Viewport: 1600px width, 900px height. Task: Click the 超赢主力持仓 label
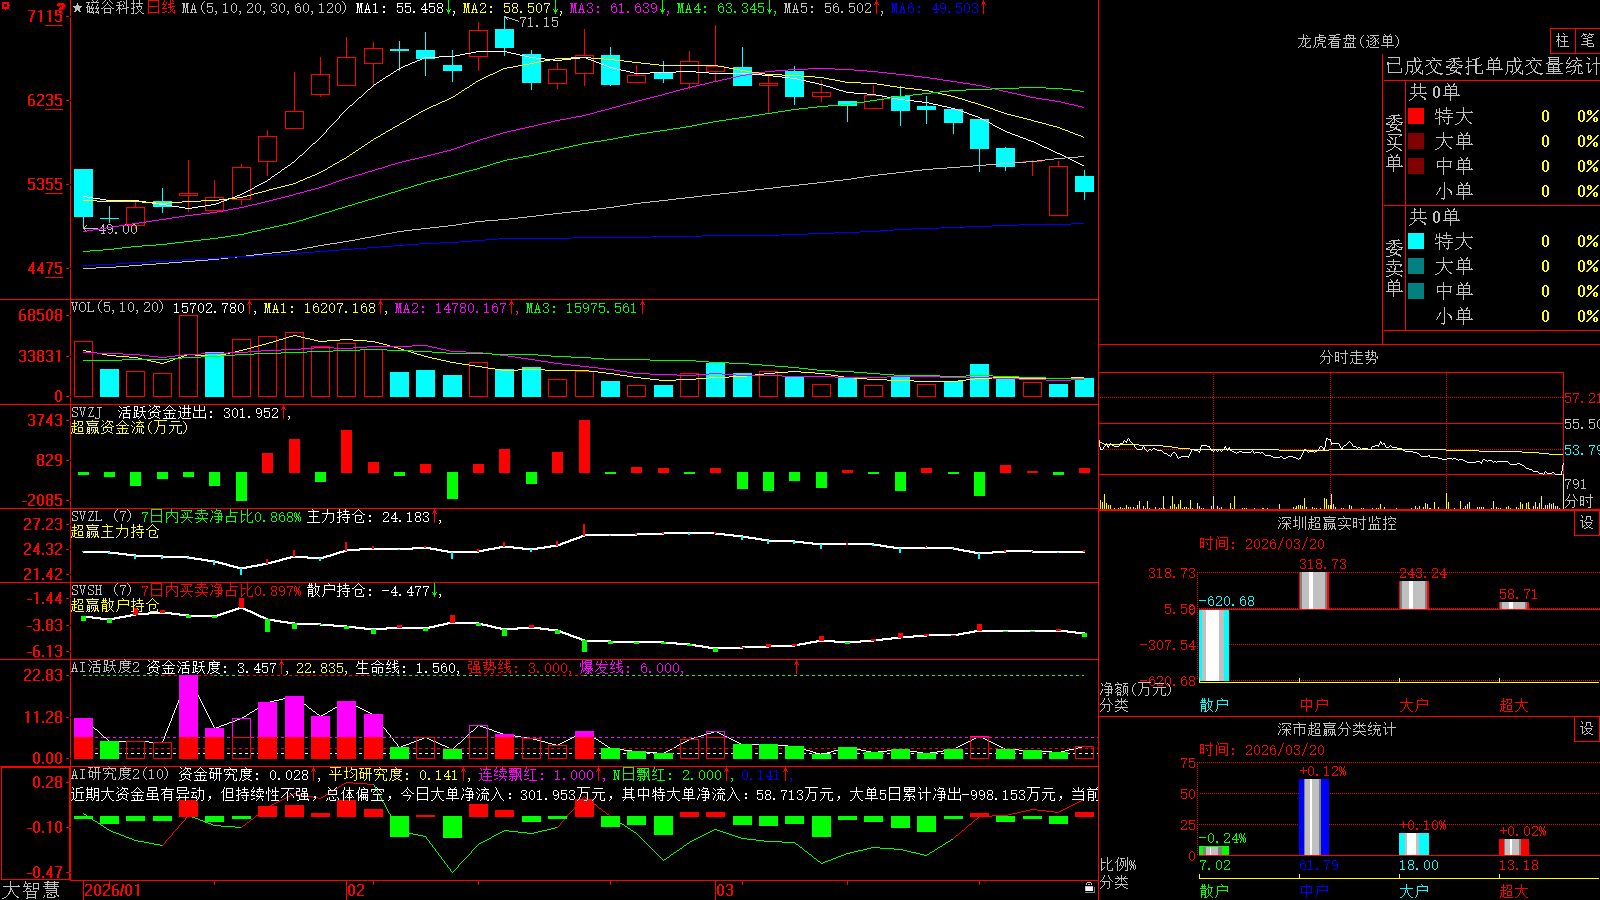(115, 531)
